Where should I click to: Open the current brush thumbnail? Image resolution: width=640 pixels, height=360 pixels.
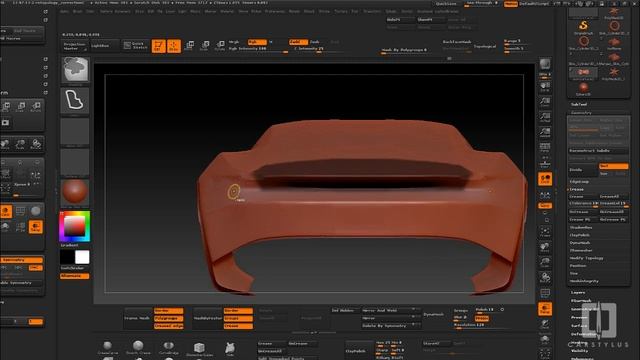point(75,69)
